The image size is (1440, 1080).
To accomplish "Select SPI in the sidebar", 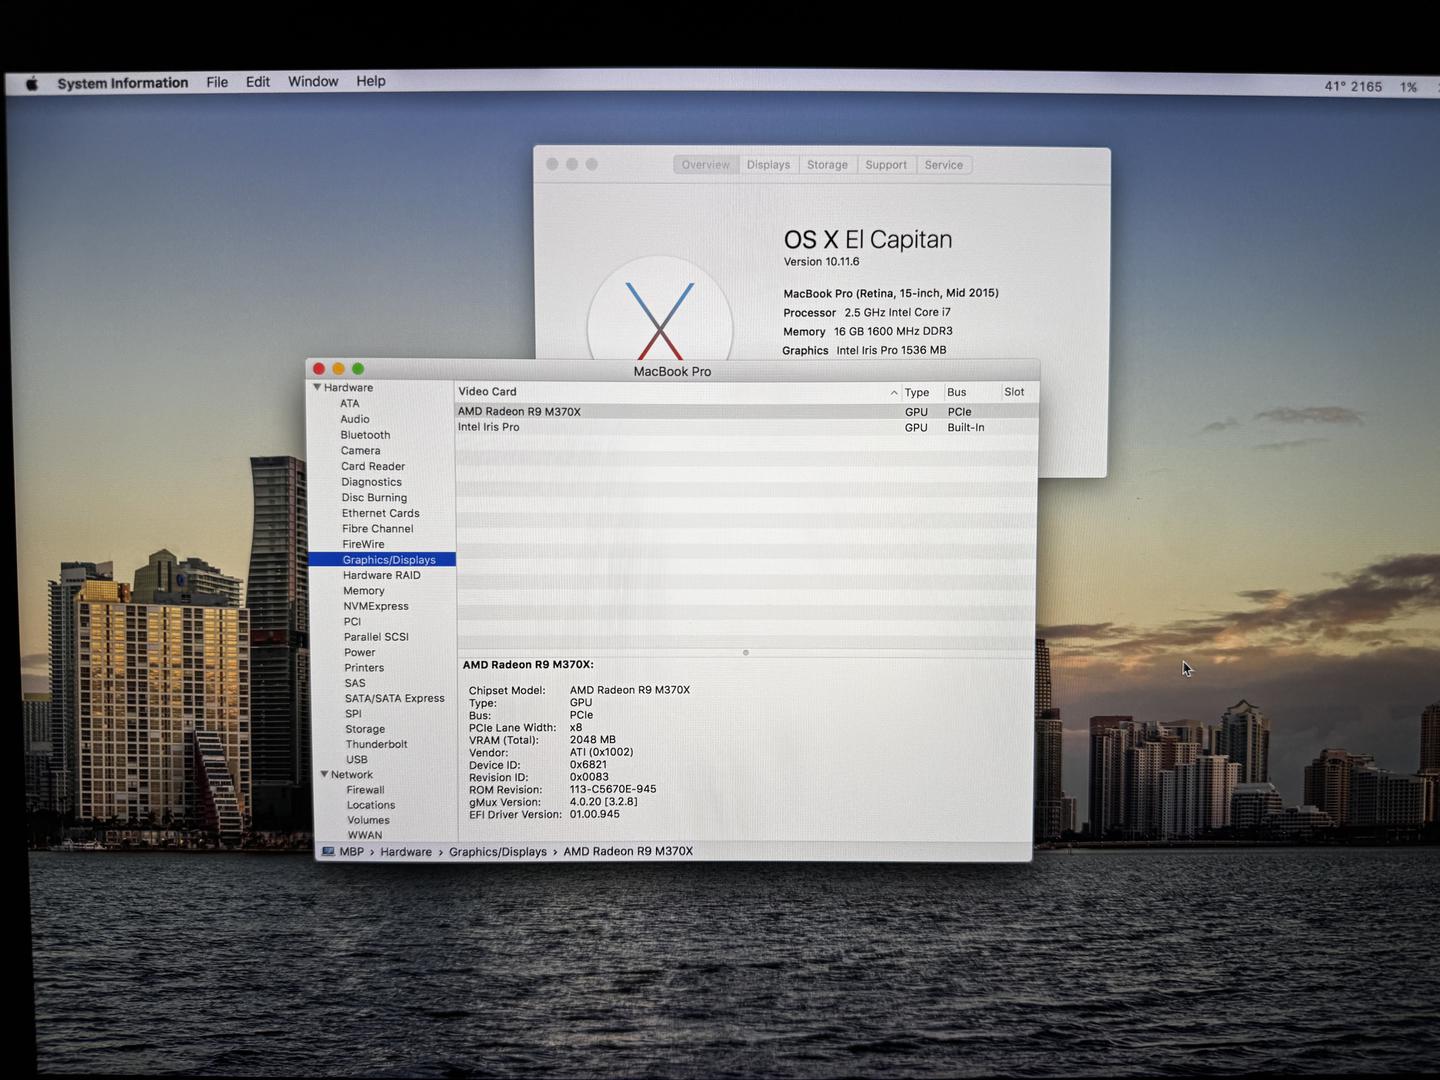I will [353, 714].
